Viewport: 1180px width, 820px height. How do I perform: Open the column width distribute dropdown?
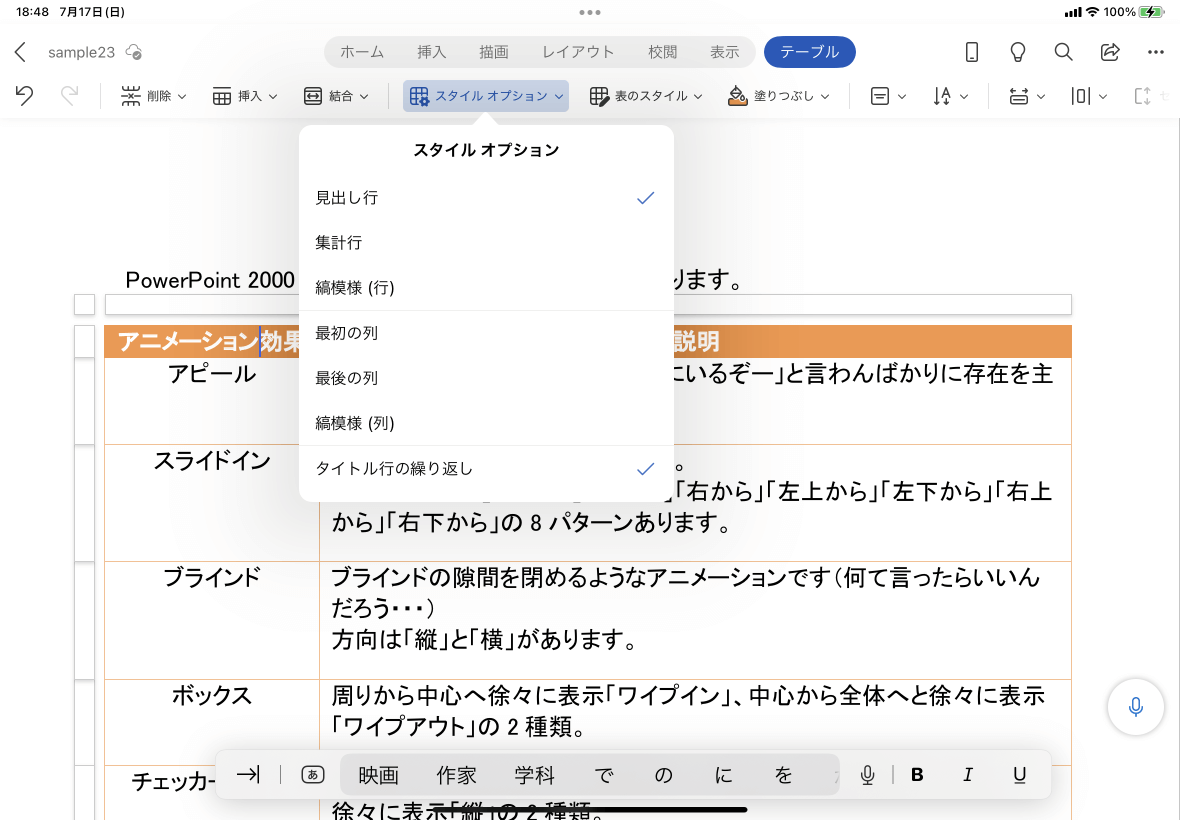click(x=1088, y=96)
